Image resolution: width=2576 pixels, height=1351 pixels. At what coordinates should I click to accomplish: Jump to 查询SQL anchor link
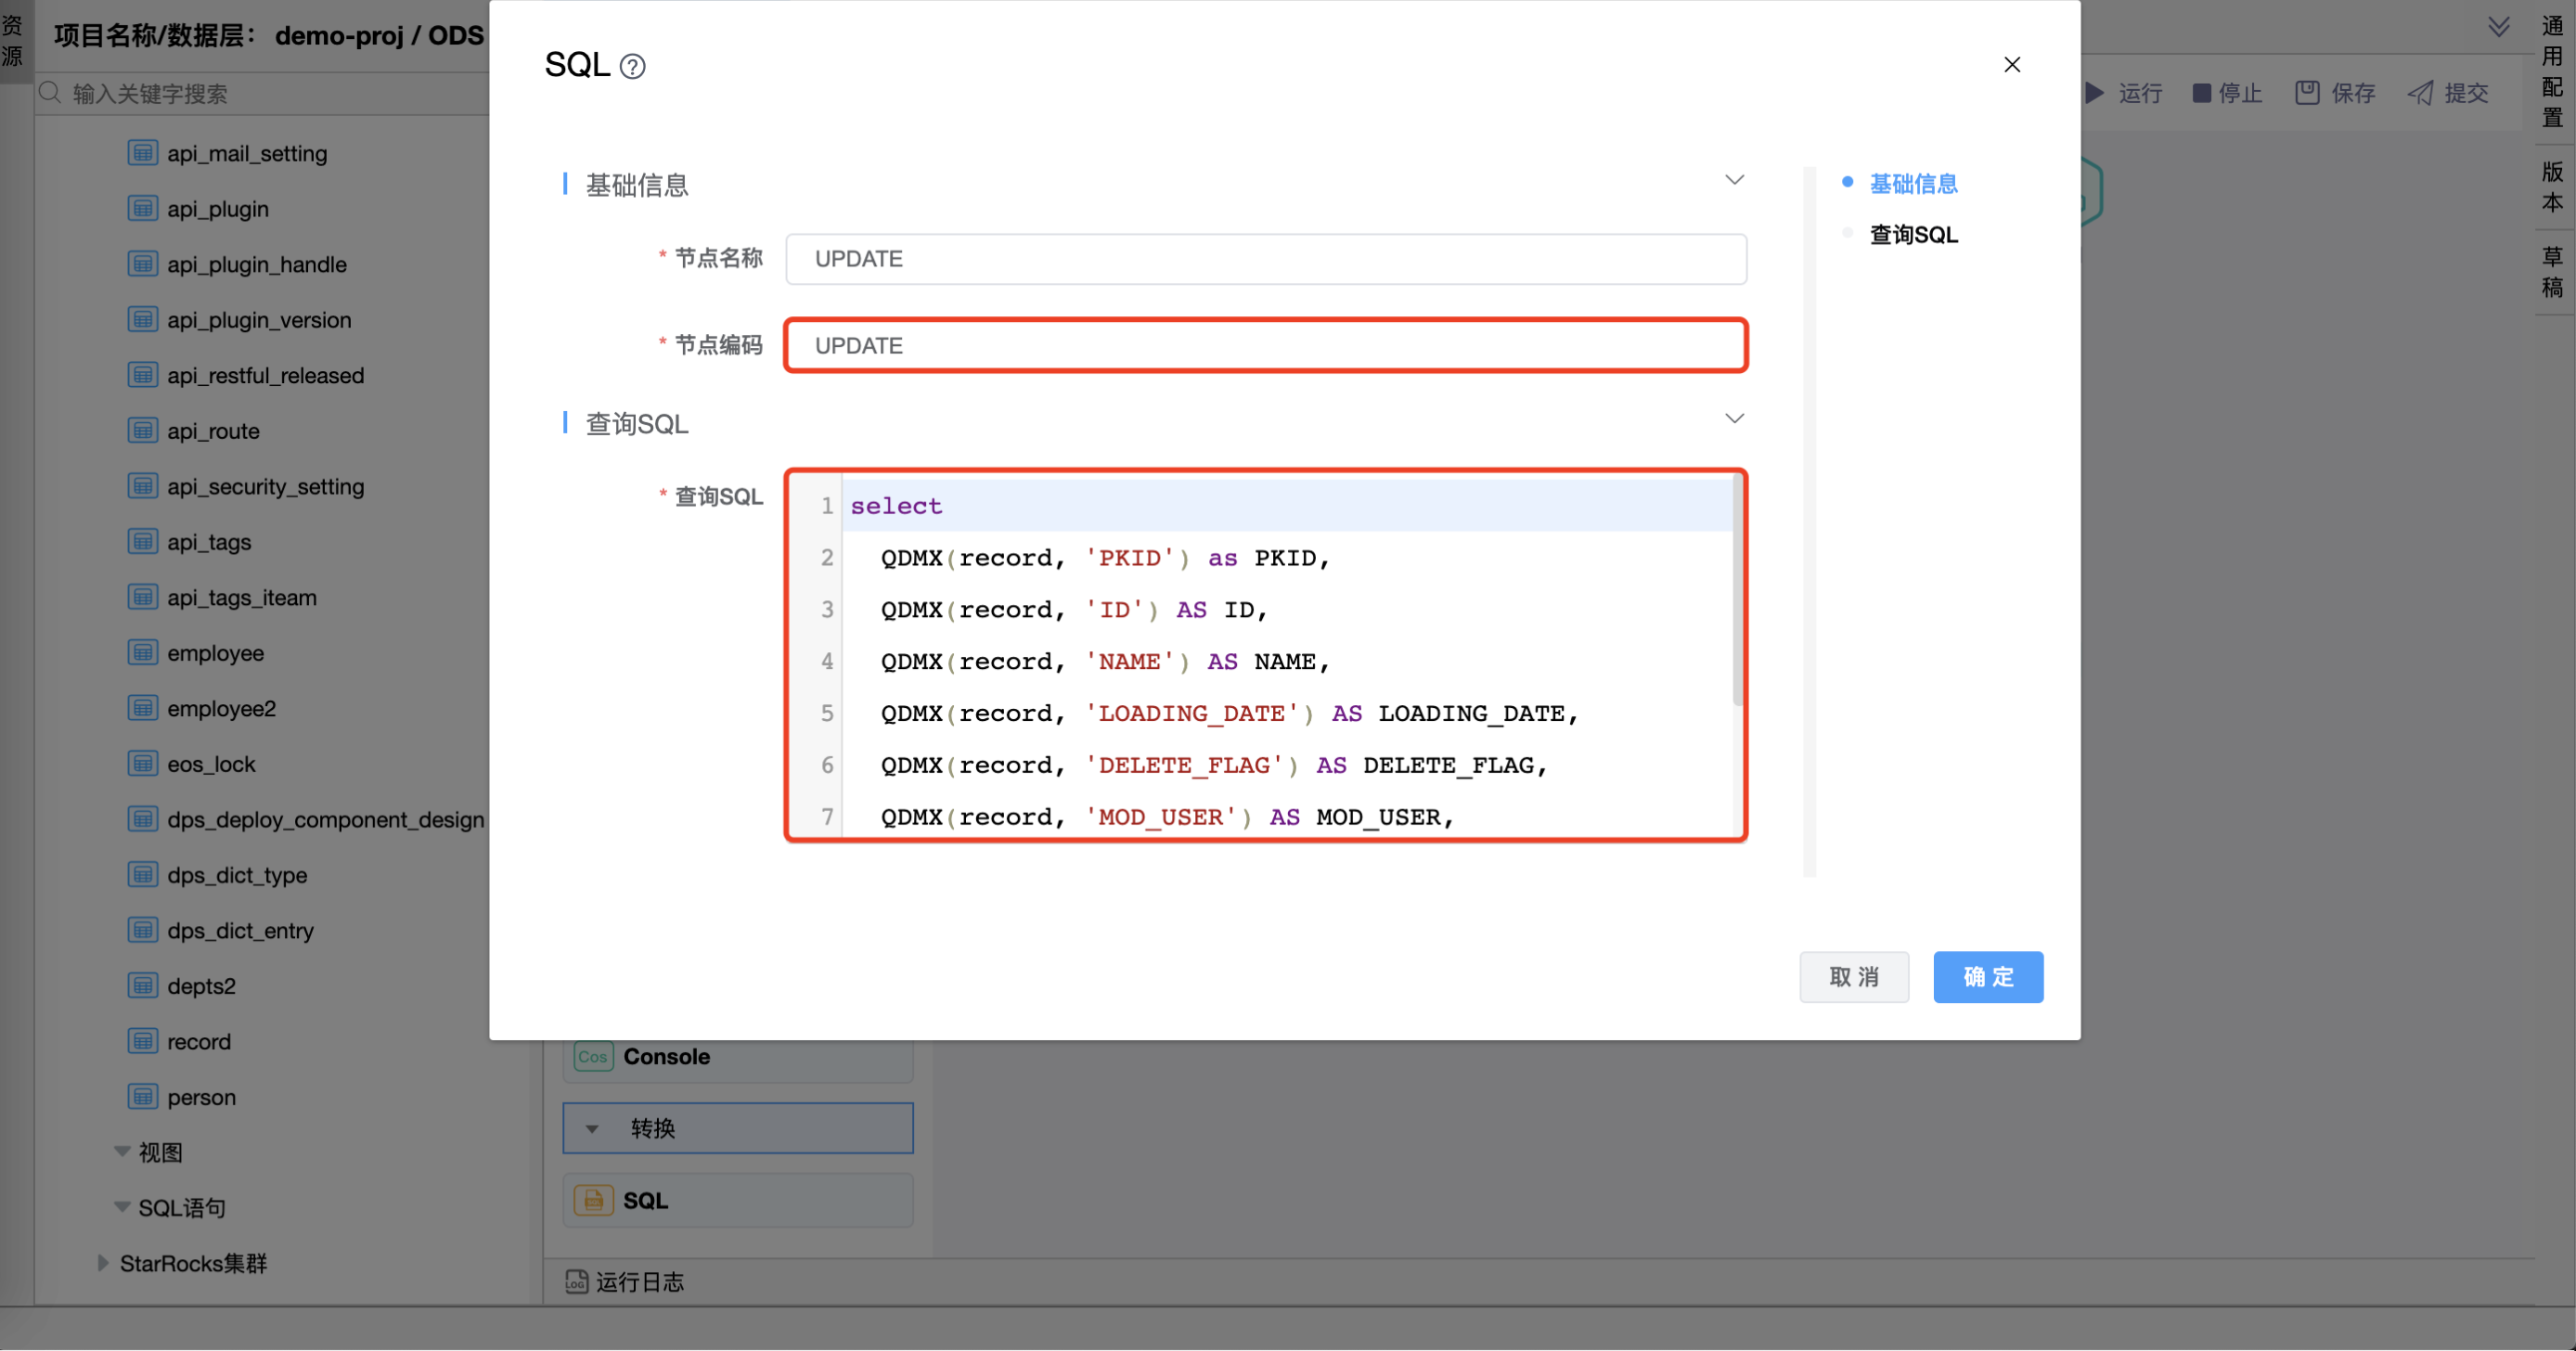tap(1913, 235)
